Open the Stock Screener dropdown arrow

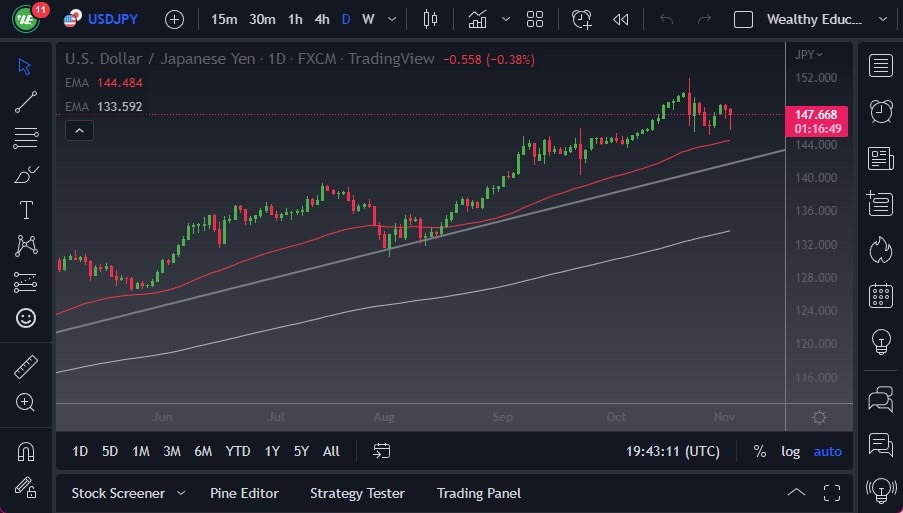(x=181, y=493)
